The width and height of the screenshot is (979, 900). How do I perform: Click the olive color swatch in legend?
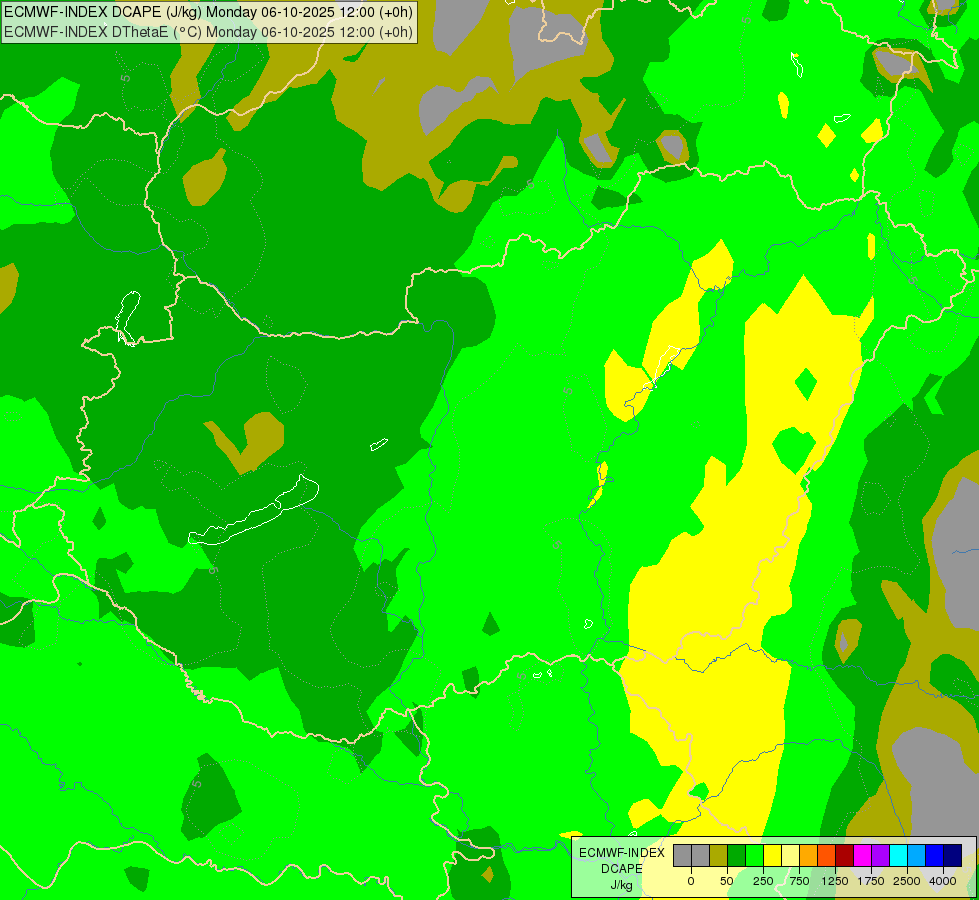[x=719, y=855]
